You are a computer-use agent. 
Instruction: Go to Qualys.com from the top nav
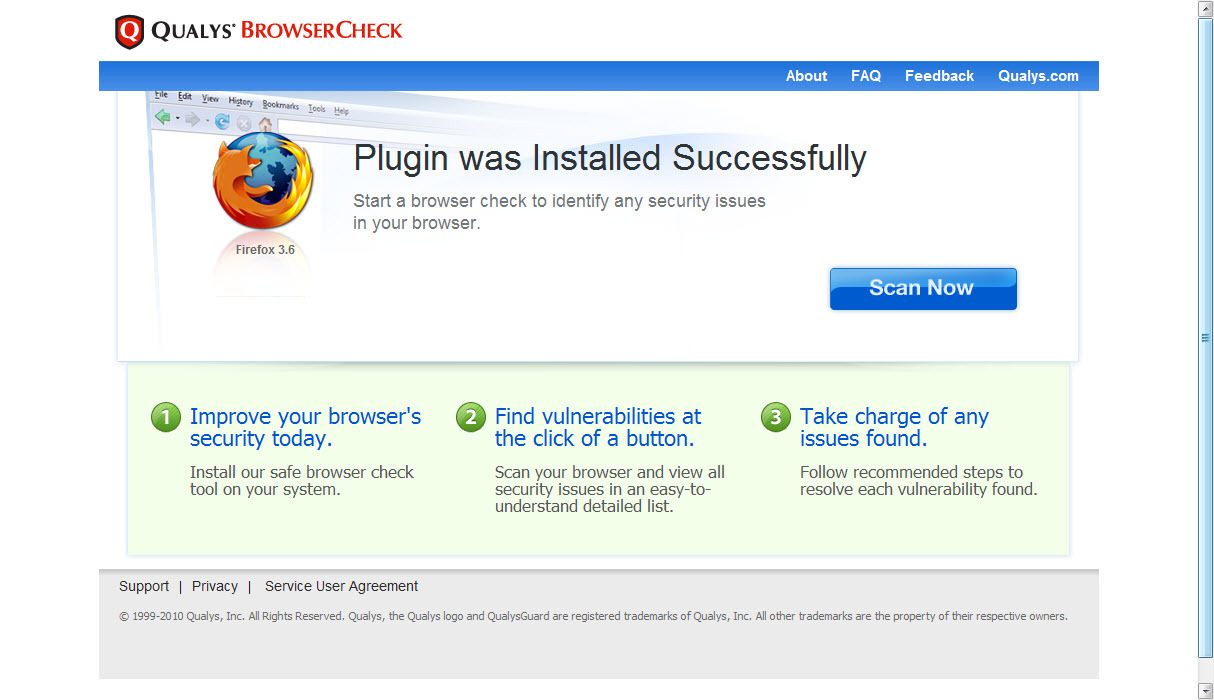[x=1038, y=76]
